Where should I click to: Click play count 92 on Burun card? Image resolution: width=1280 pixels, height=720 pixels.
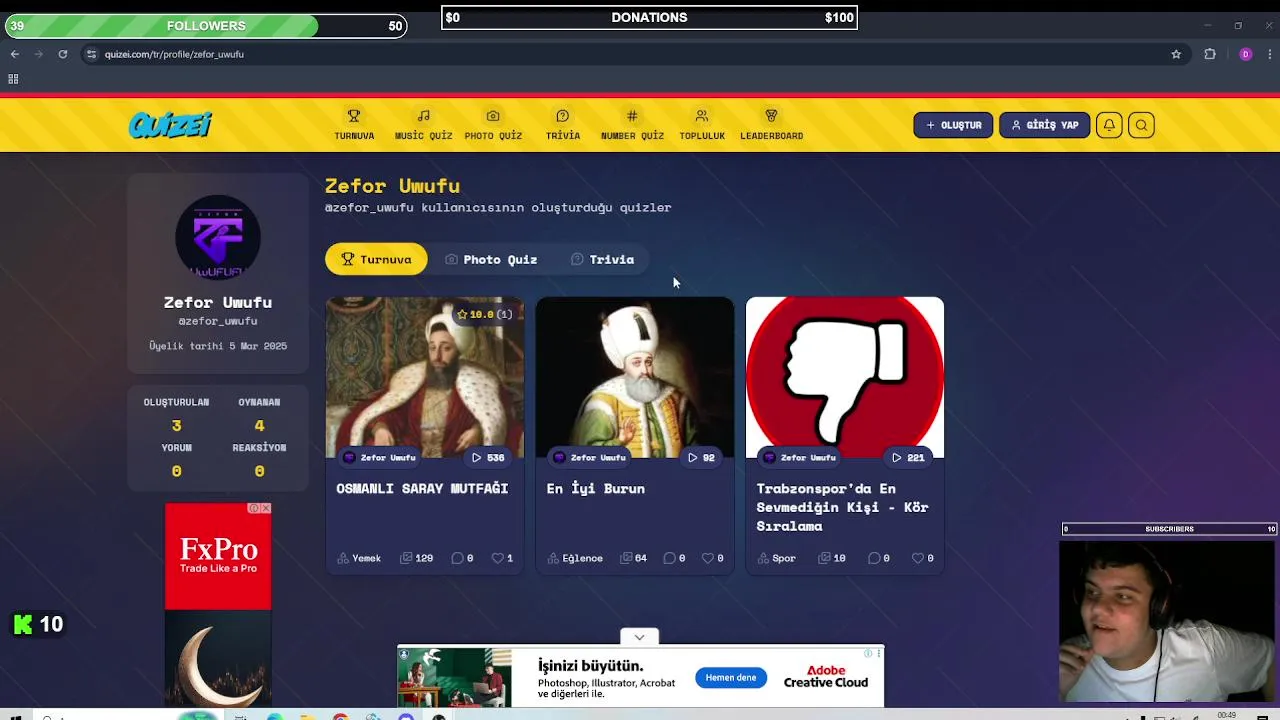click(x=701, y=457)
